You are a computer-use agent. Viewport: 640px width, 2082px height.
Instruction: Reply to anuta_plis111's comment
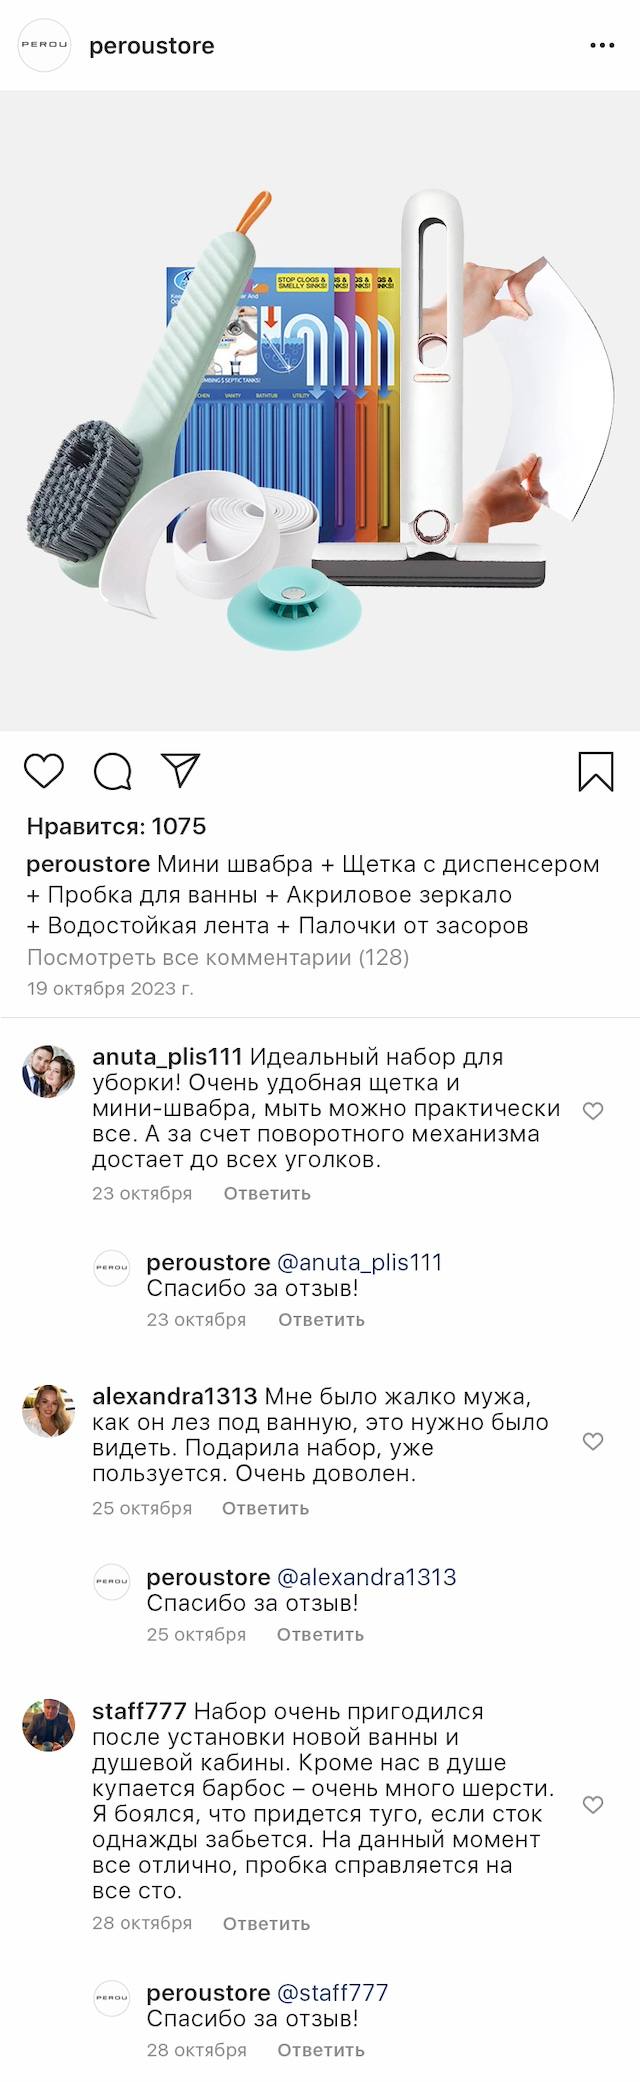(x=267, y=1193)
